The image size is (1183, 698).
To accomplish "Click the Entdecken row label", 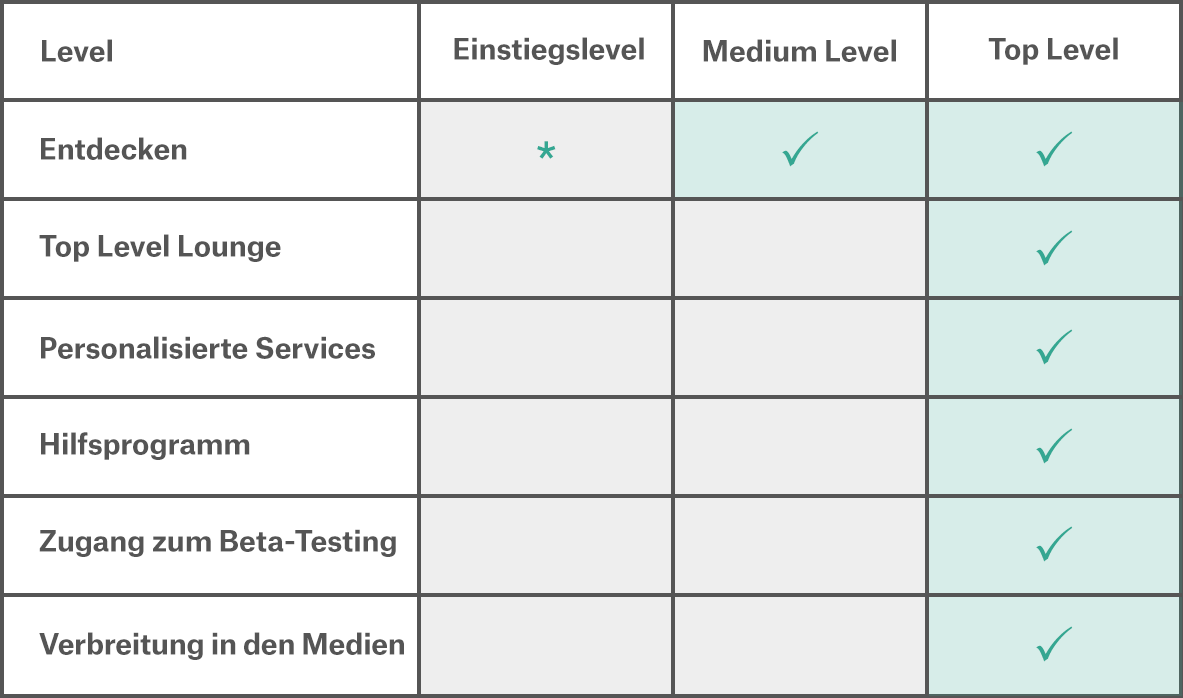I will [114, 150].
